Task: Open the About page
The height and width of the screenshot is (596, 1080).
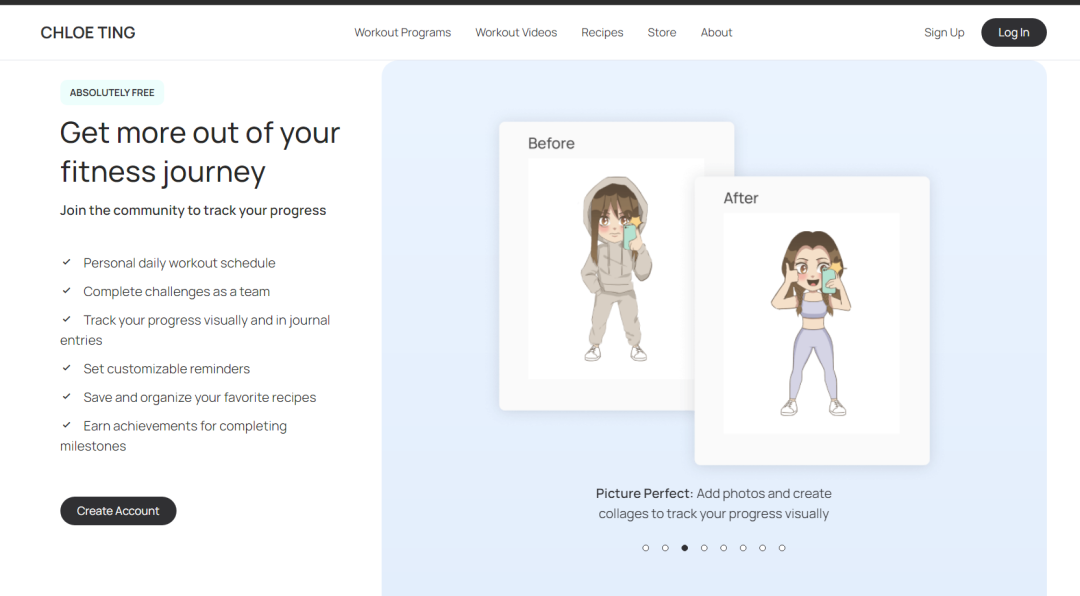Action: click(x=716, y=32)
